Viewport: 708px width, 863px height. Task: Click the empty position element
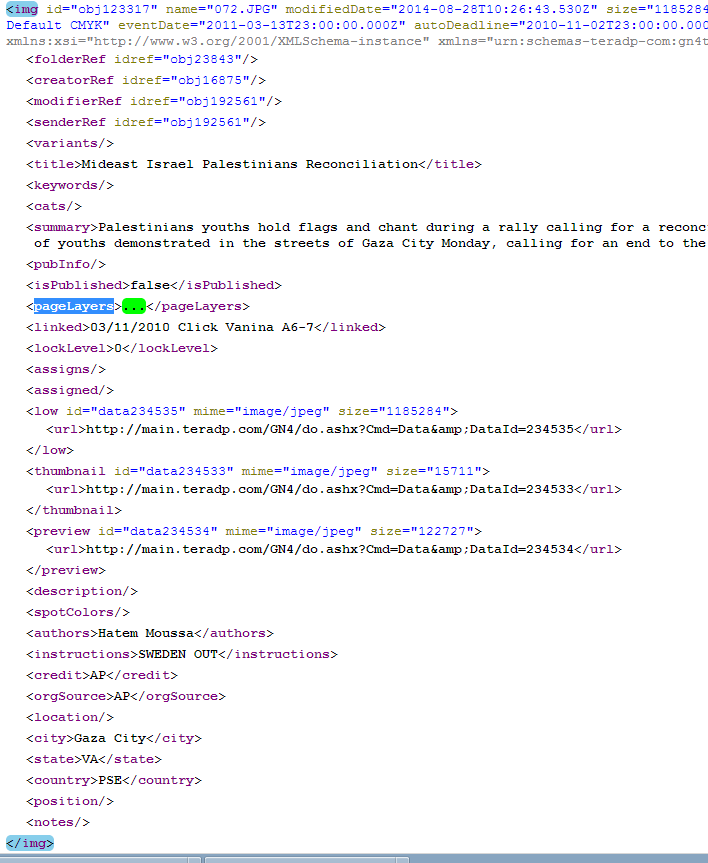70,801
